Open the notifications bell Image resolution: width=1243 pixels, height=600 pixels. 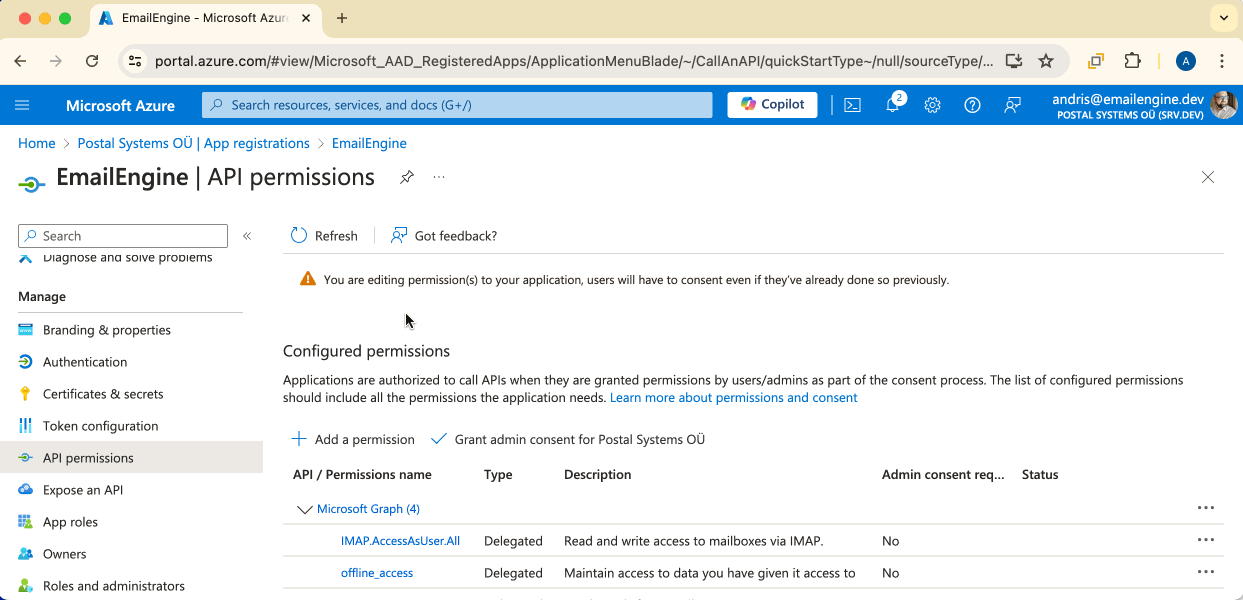pos(893,105)
